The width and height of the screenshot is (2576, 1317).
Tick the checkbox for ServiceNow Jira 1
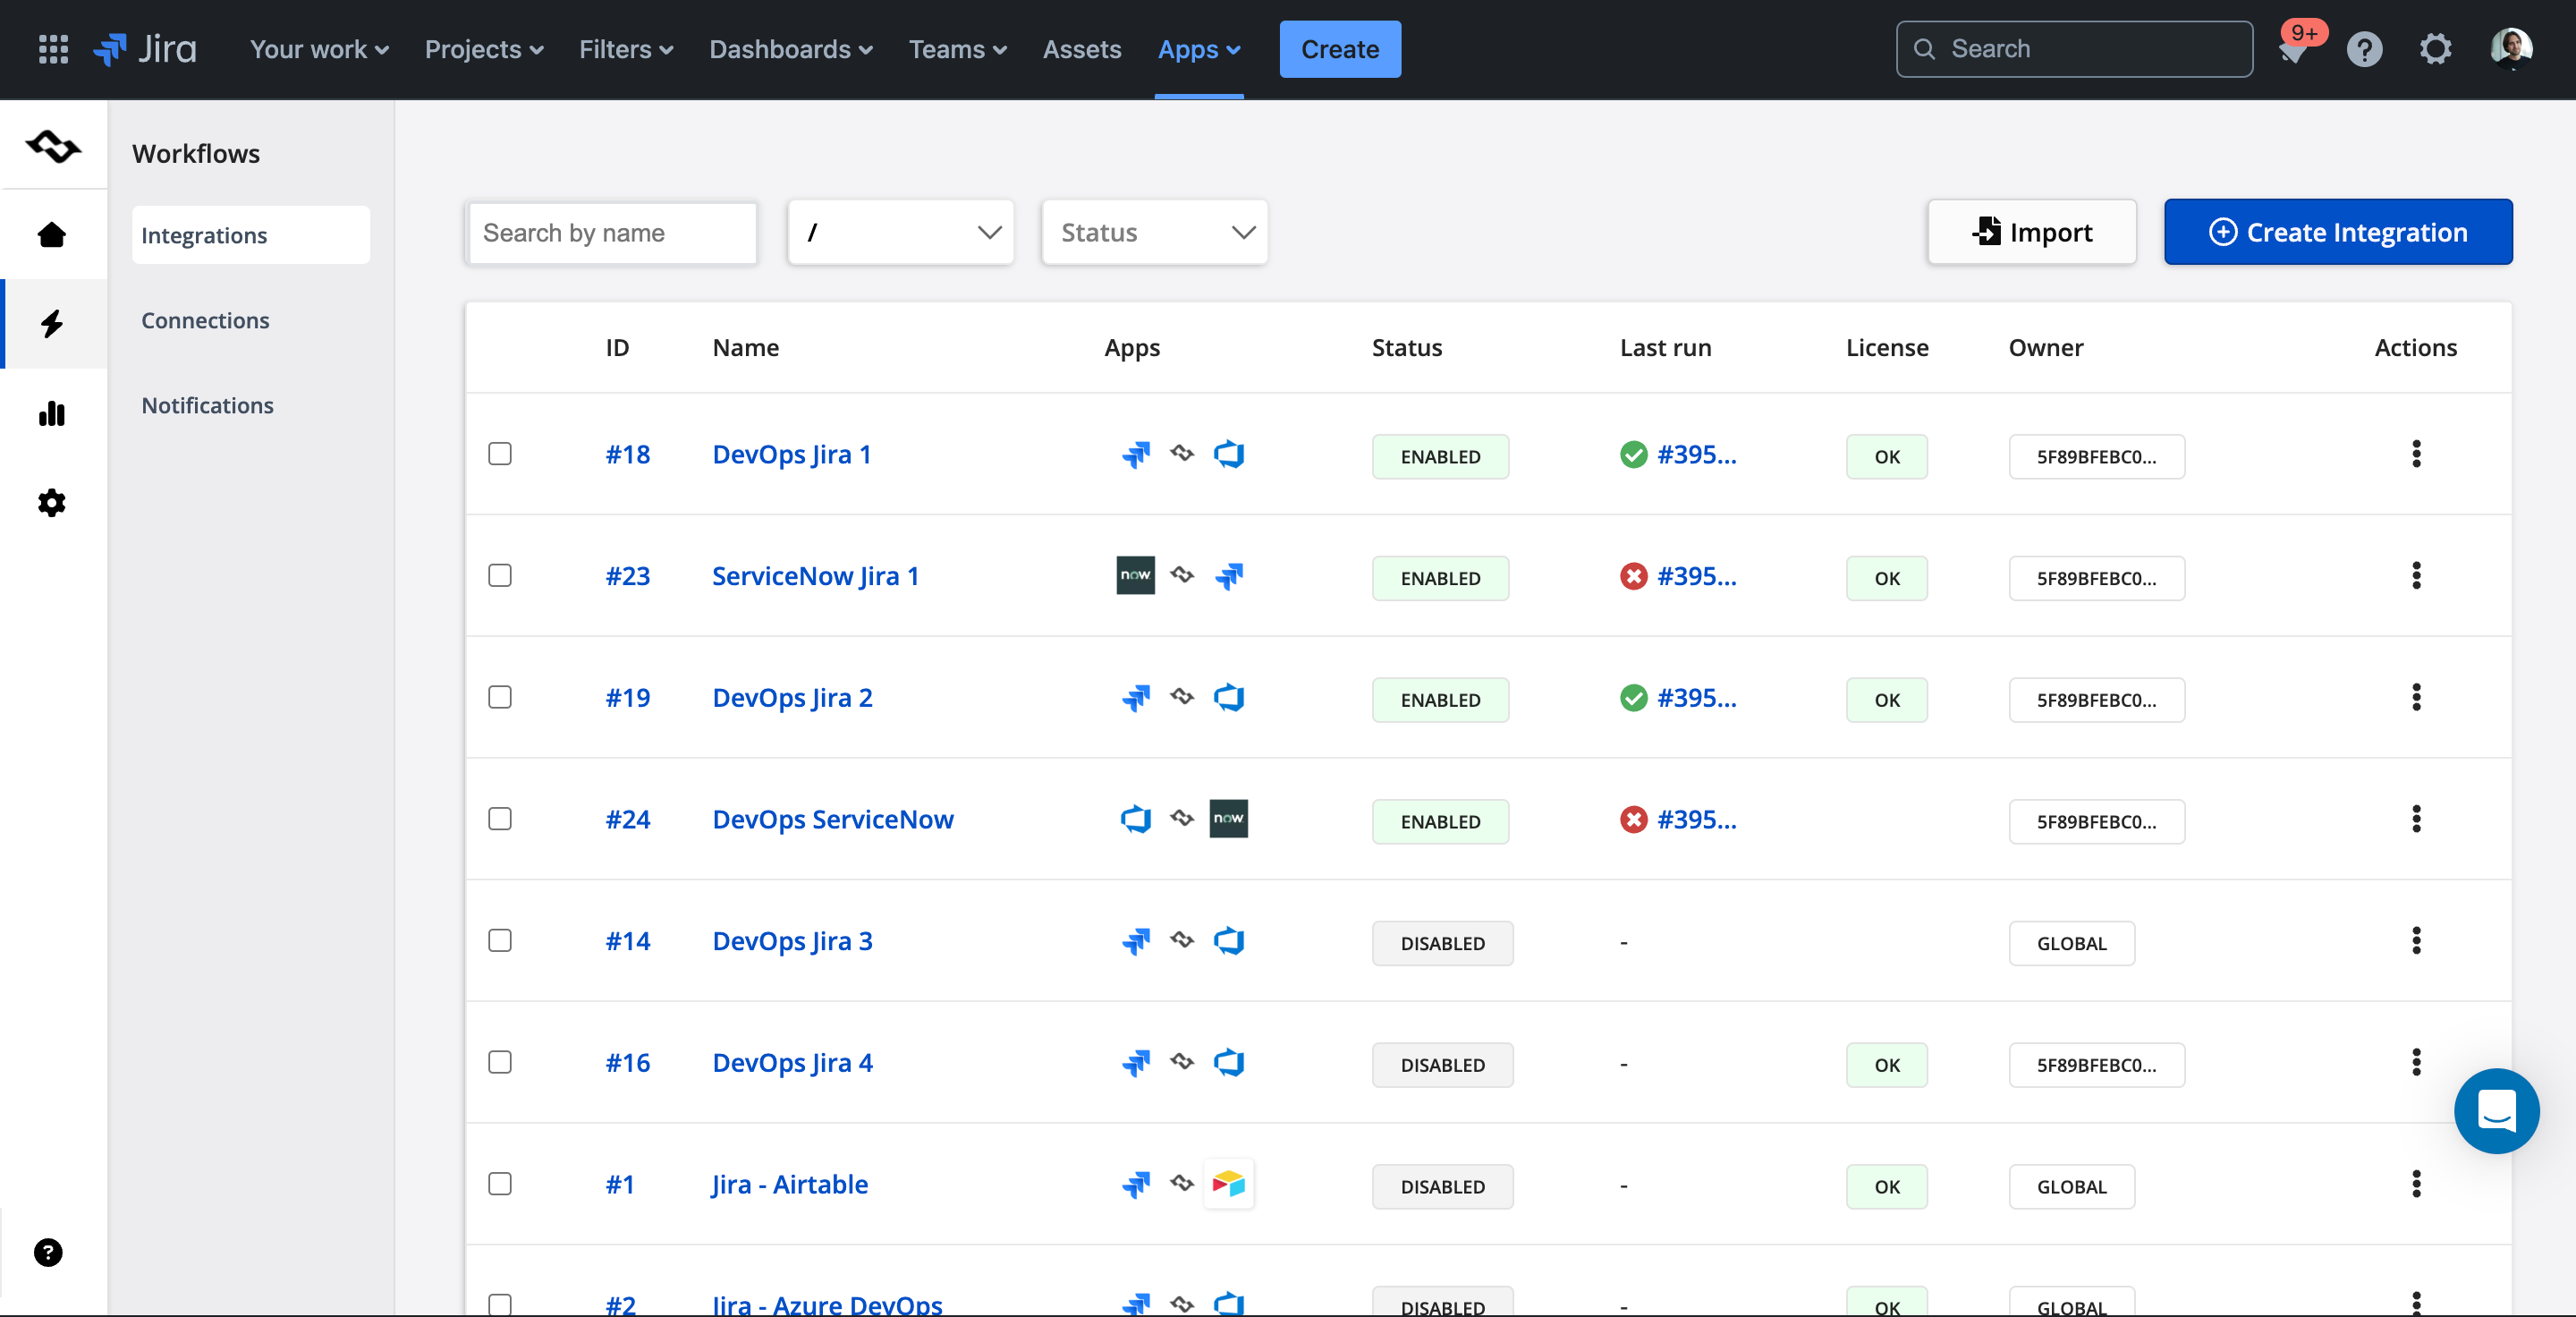tap(500, 575)
